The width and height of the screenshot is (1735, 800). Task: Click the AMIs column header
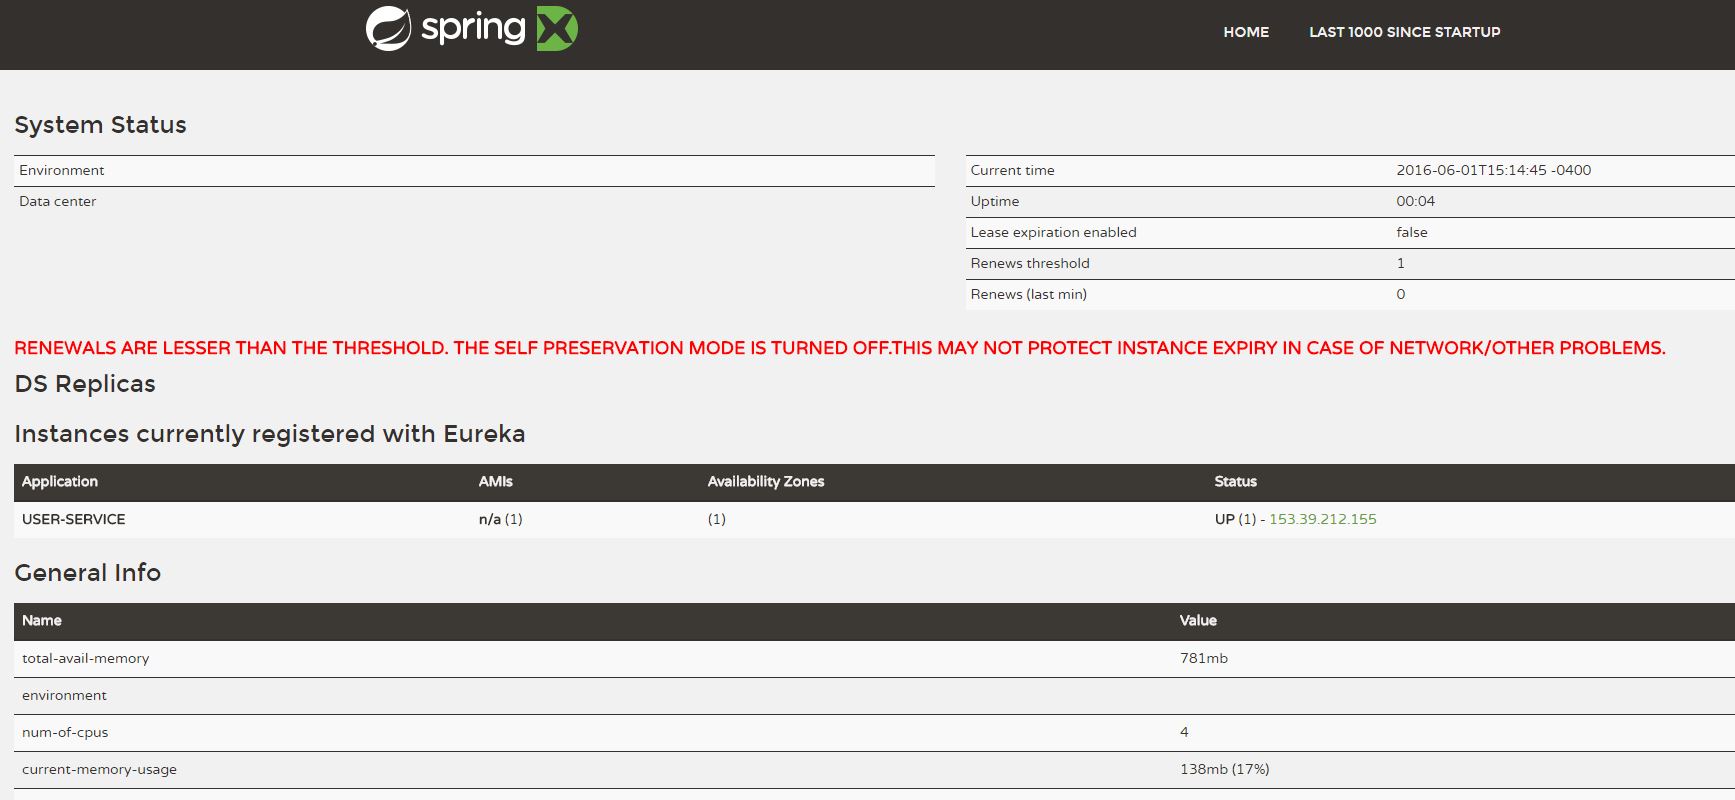tap(495, 481)
